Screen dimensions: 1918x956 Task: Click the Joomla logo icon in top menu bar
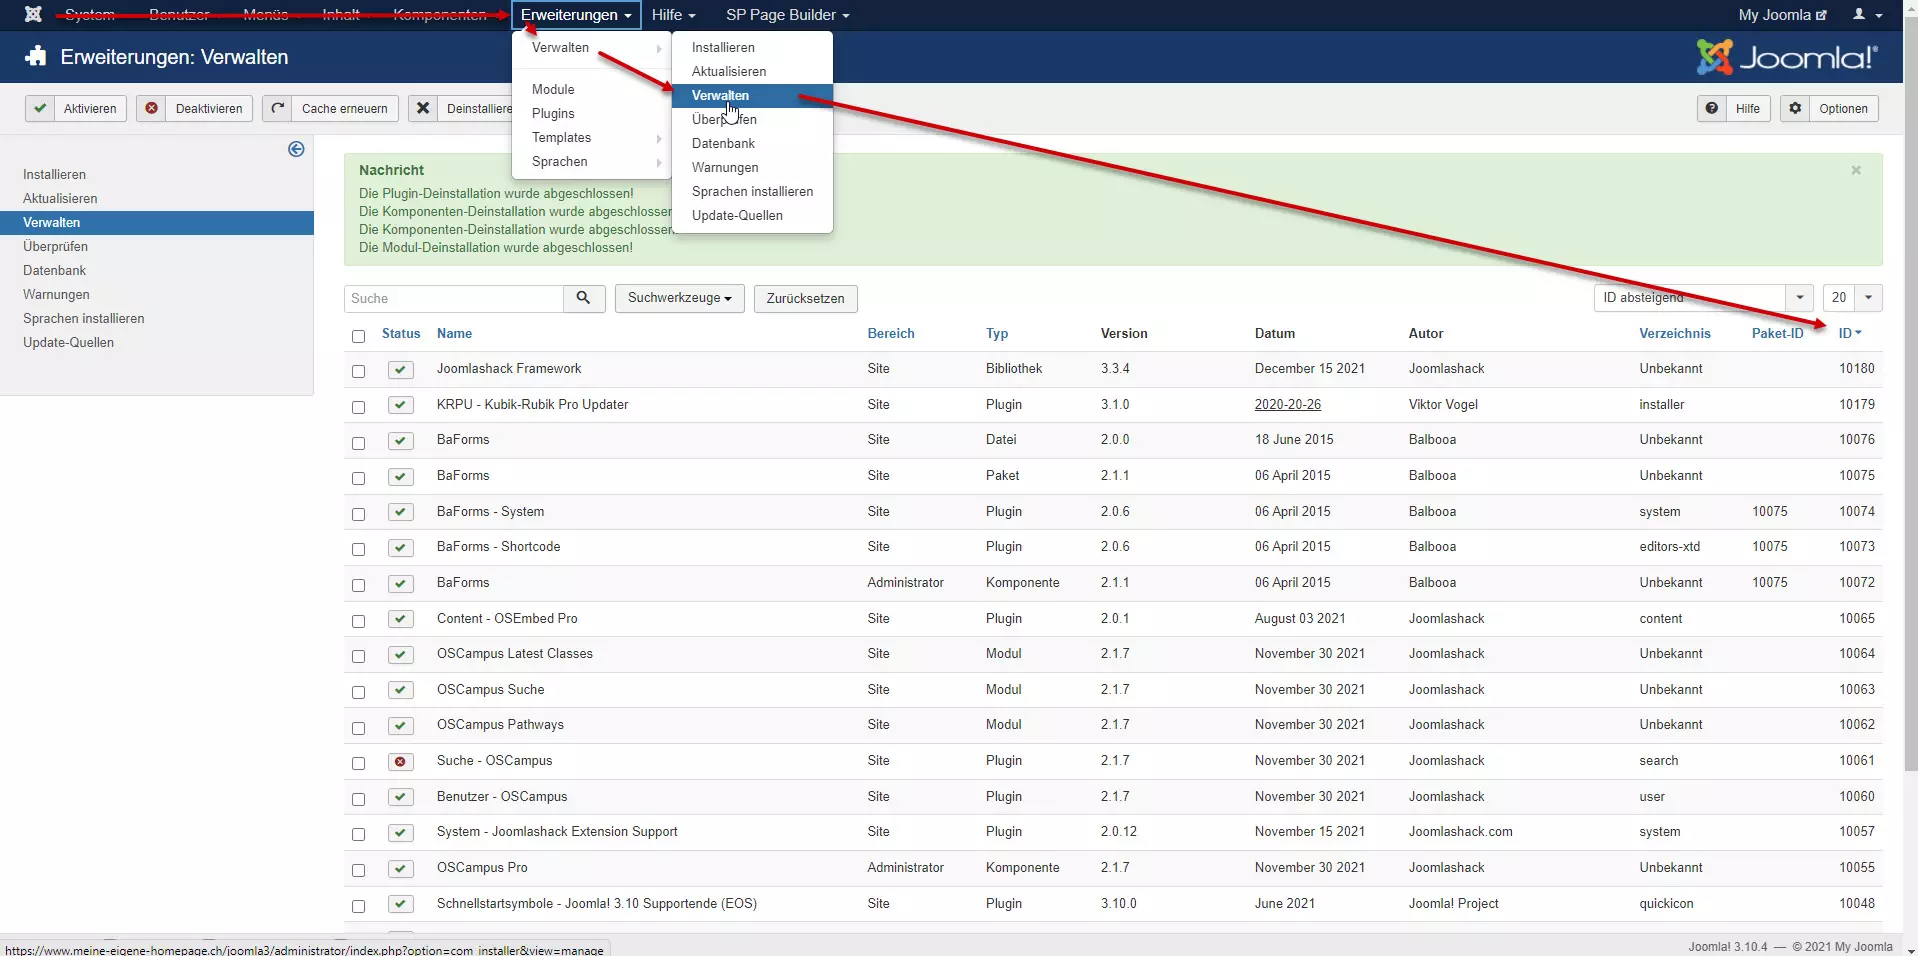pyautogui.click(x=33, y=14)
